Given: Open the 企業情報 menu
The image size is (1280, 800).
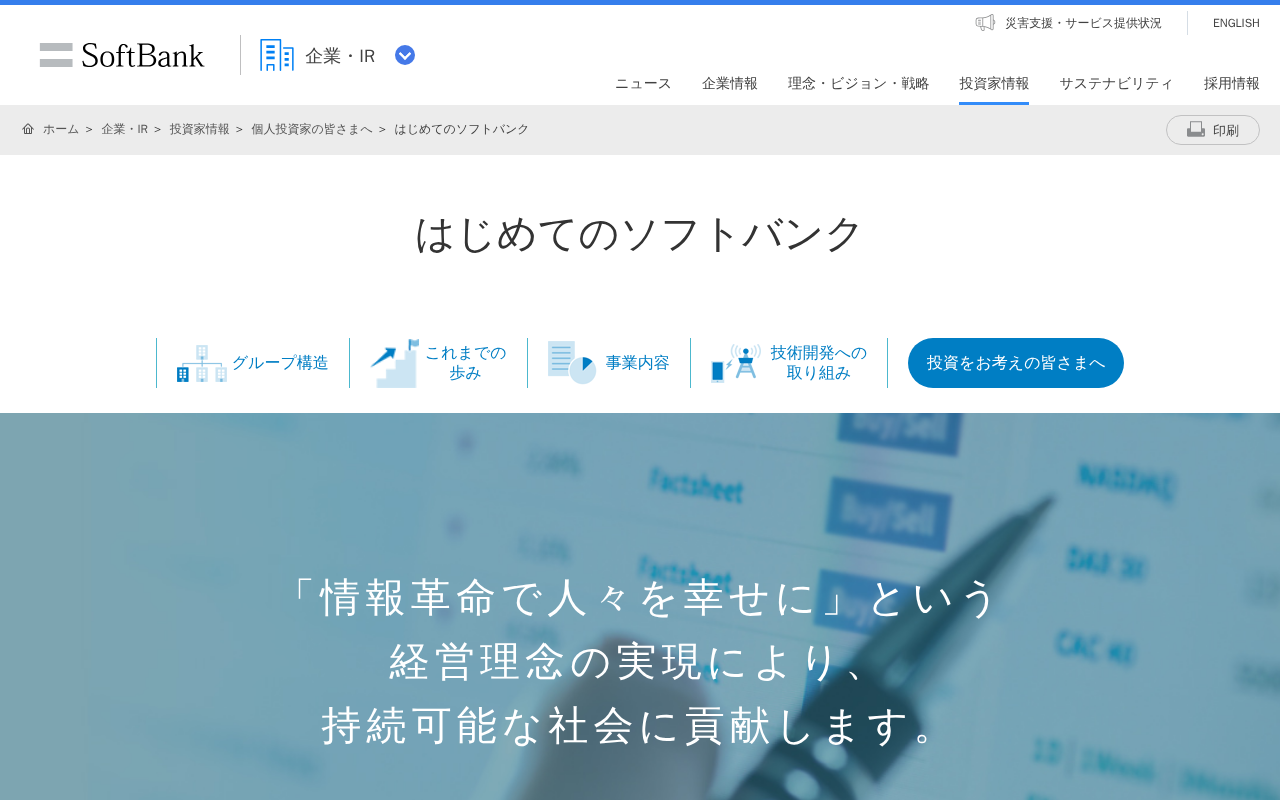Looking at the screenshot, I should [x=730, y=83].
